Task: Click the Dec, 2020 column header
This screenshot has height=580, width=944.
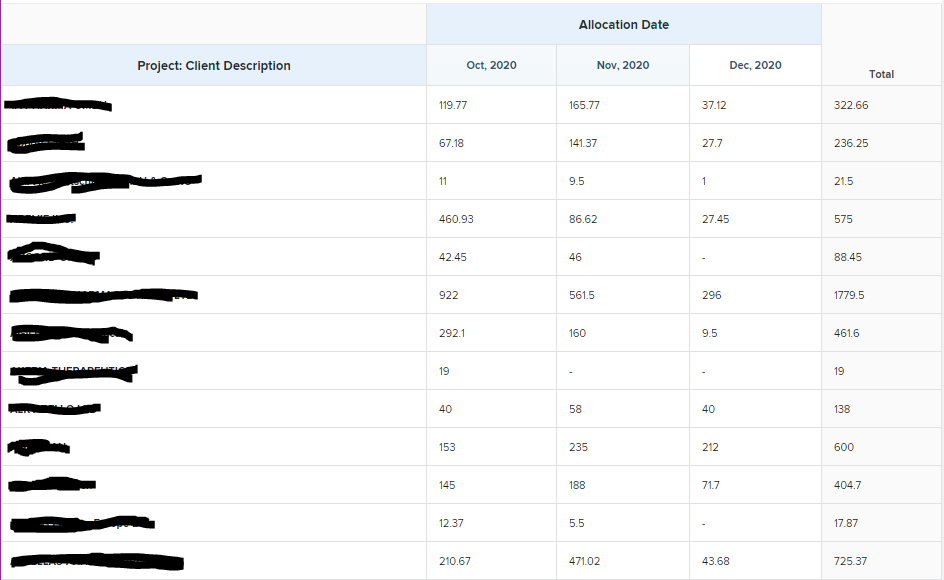Action: 755,66
